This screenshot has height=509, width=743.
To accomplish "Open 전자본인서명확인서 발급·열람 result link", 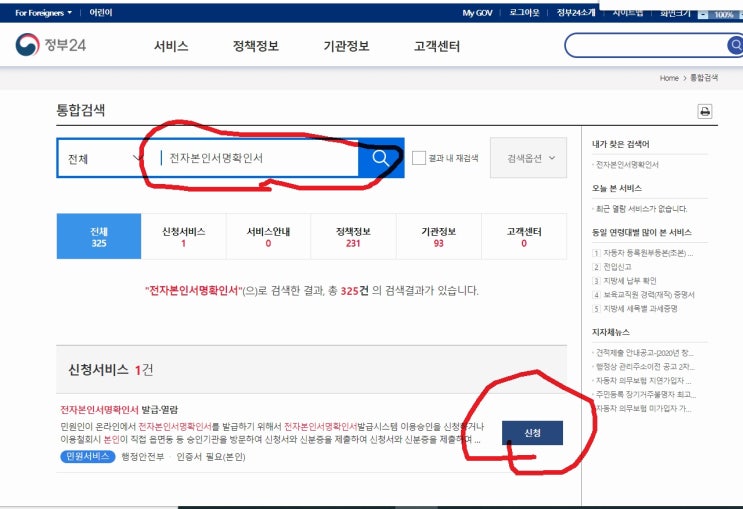I will [x=119, y=409].
